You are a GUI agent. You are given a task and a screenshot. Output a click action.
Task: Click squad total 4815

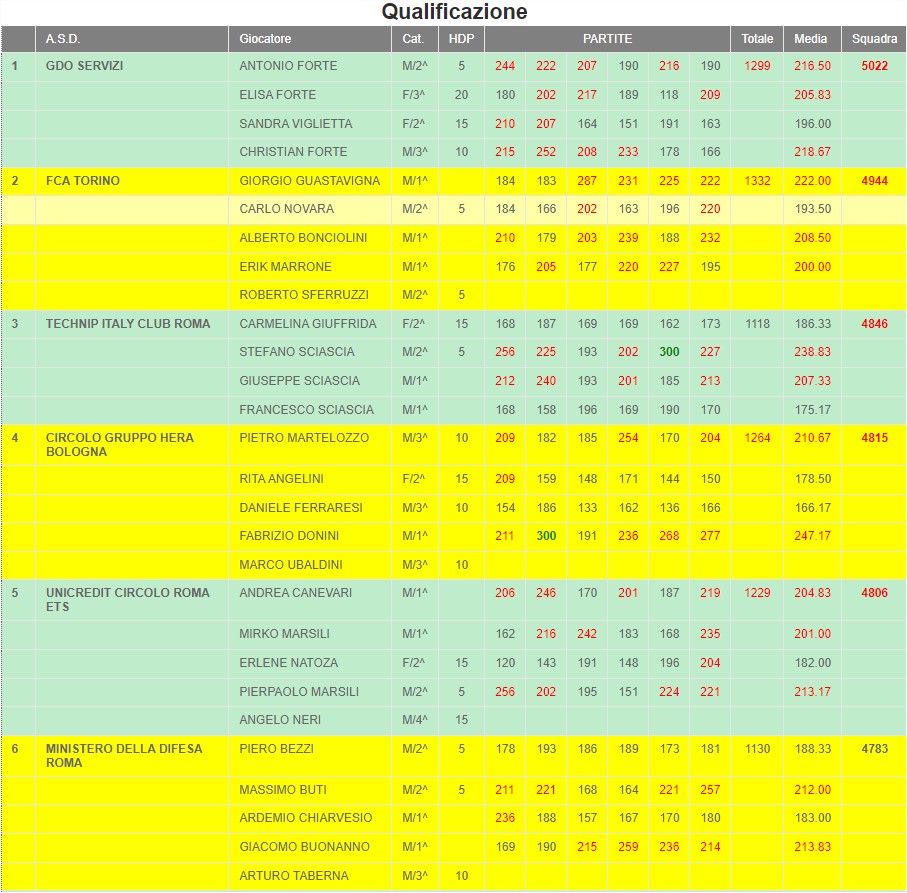tap(874, 438)
